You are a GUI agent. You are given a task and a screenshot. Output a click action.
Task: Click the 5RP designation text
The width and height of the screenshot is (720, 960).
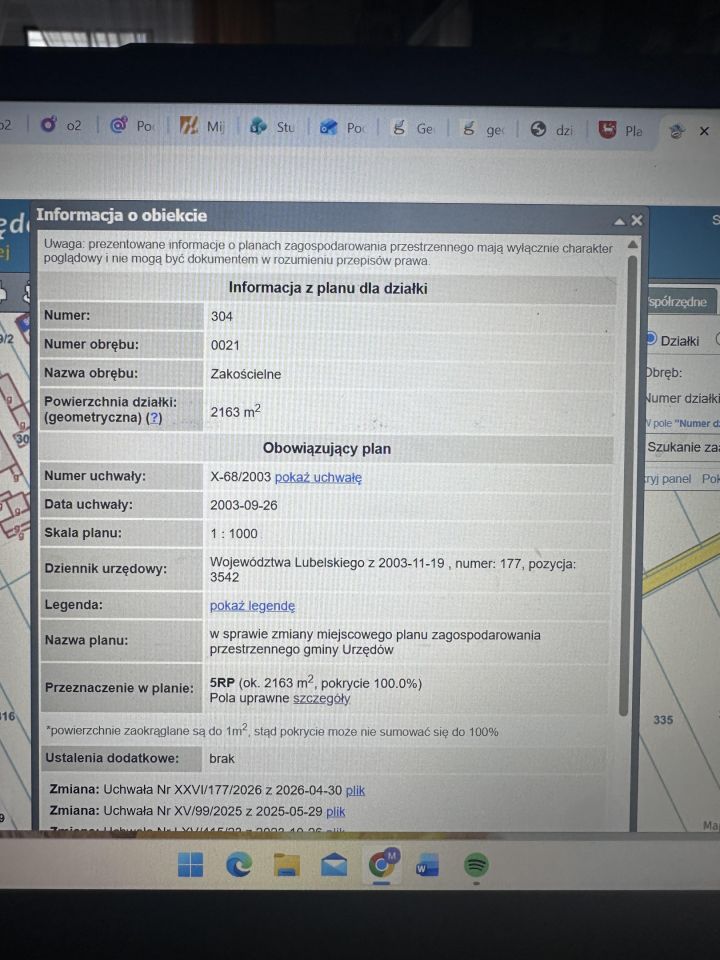point(222,683)
